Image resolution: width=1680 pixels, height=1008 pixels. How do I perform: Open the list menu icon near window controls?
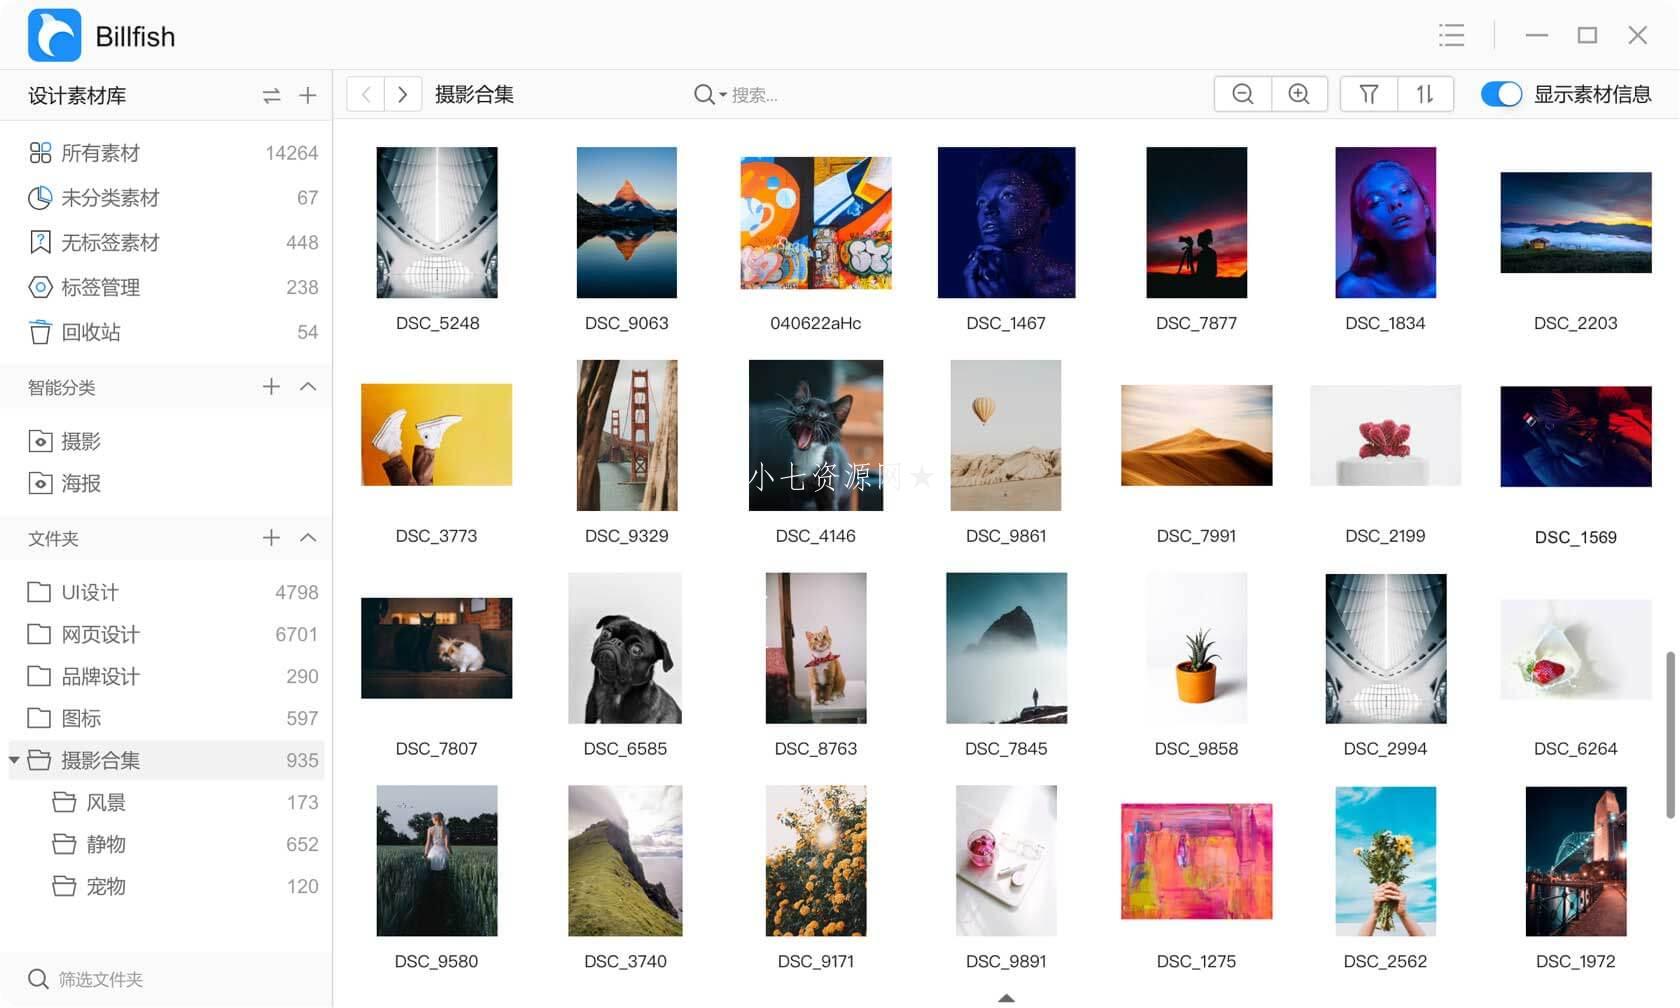click(x=1451, y=35)
